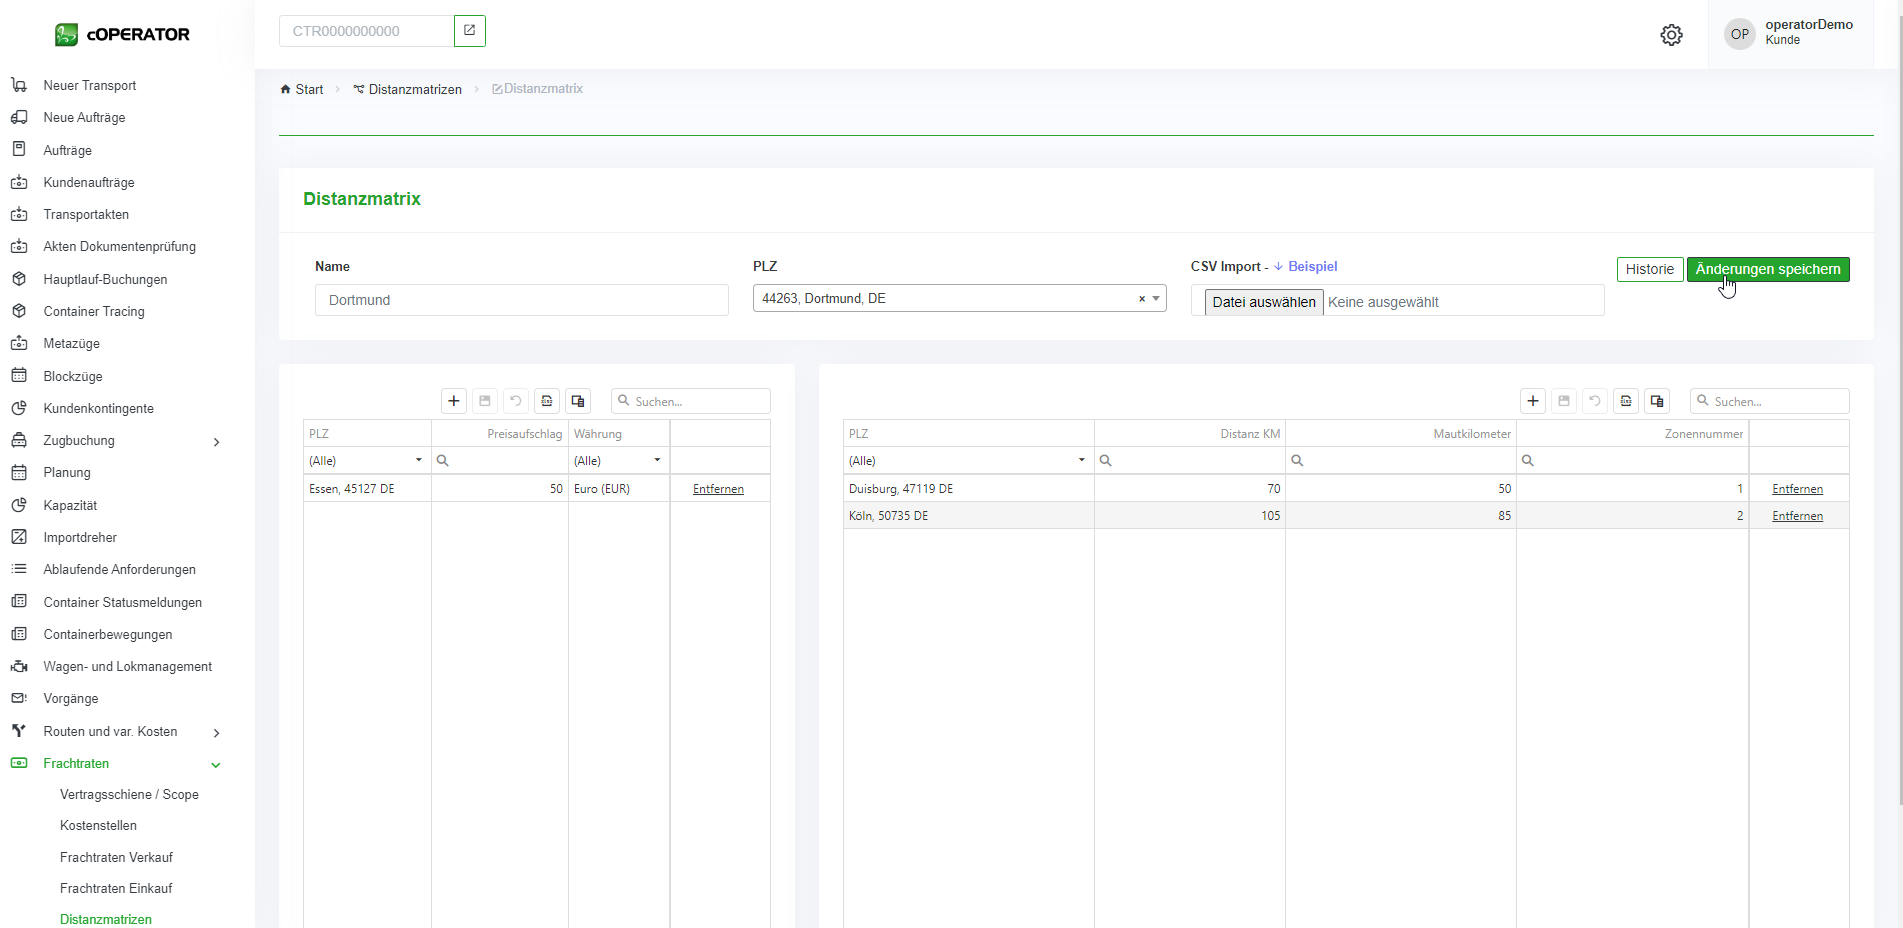Image resolution: width=1903 pixels, height=928 pixels.
Task: Add a row in the Preisaufschlag table
Action: [x=454, y=401]
